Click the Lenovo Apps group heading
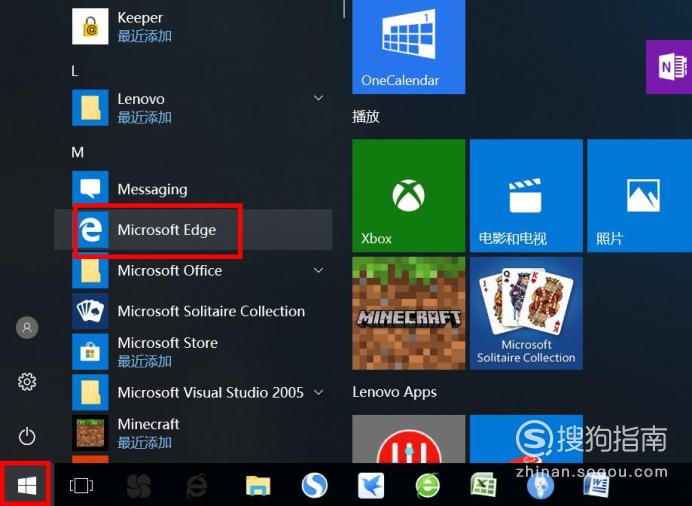 [395, 392]
